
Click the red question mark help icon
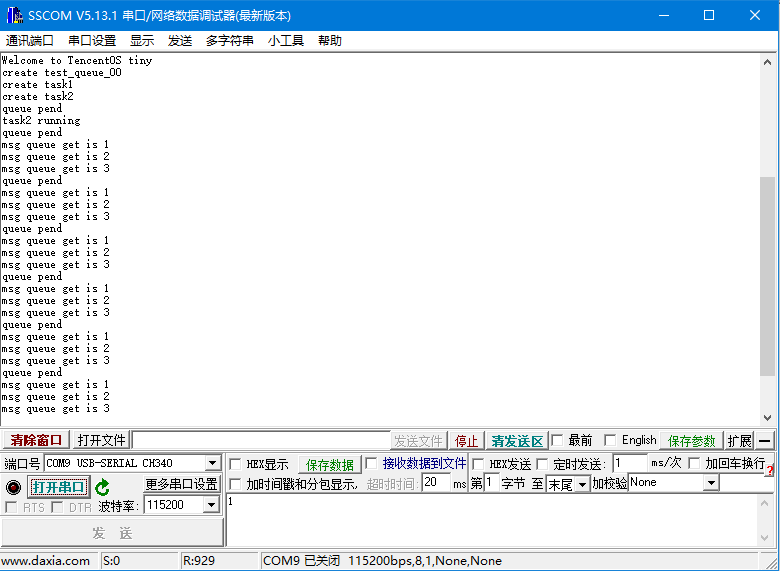[x=771, y=471]
